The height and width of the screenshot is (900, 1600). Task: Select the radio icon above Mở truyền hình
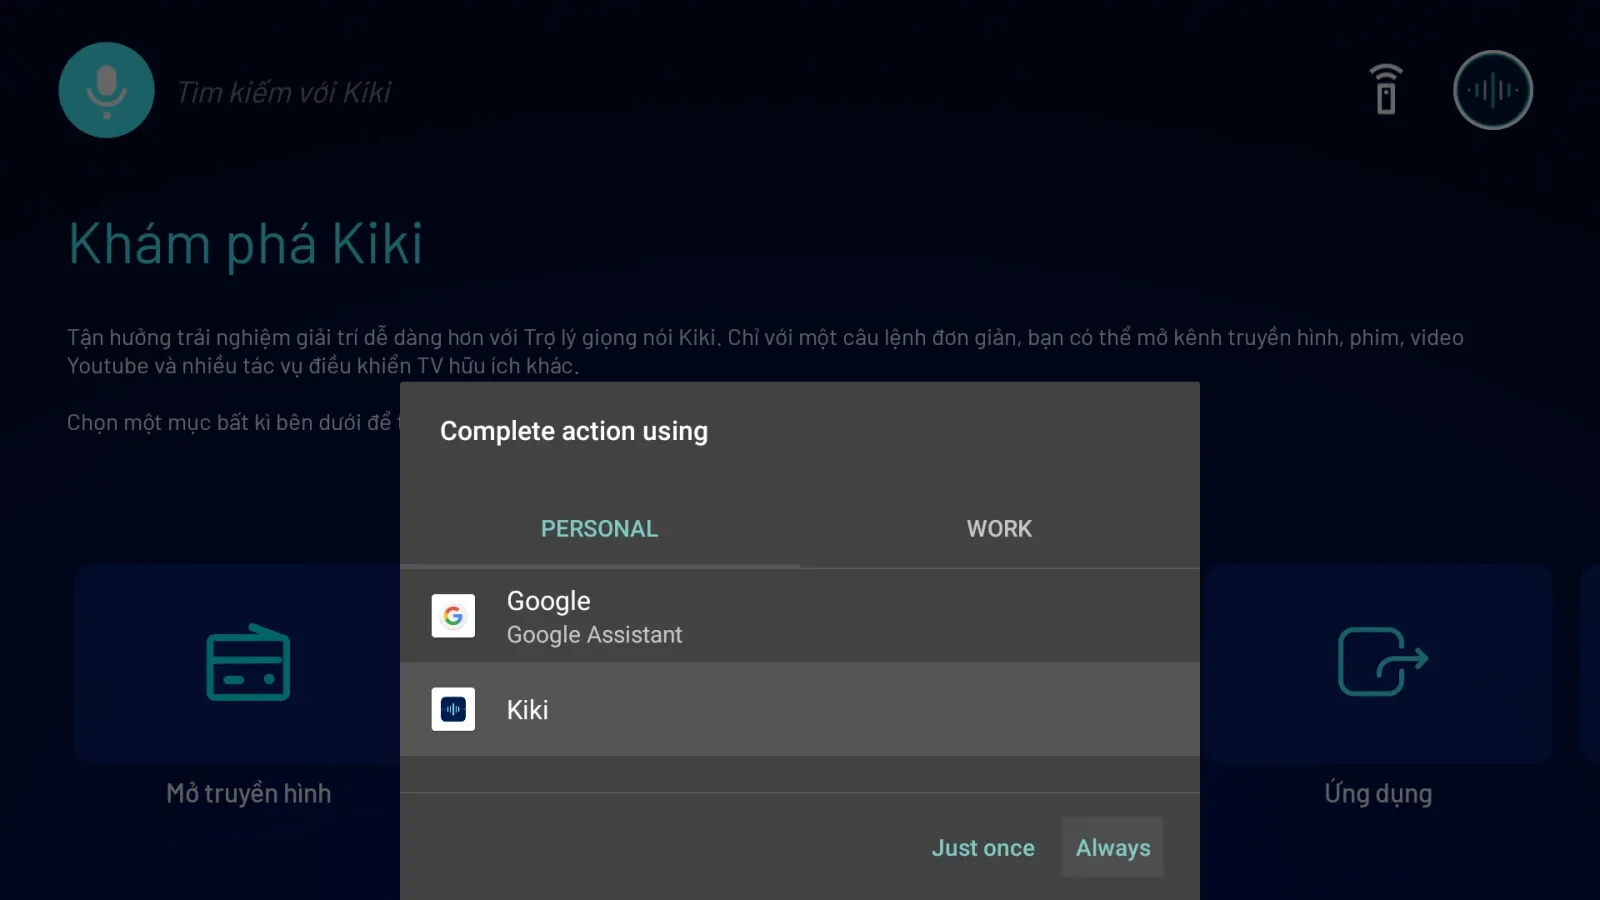pos(248,662)
